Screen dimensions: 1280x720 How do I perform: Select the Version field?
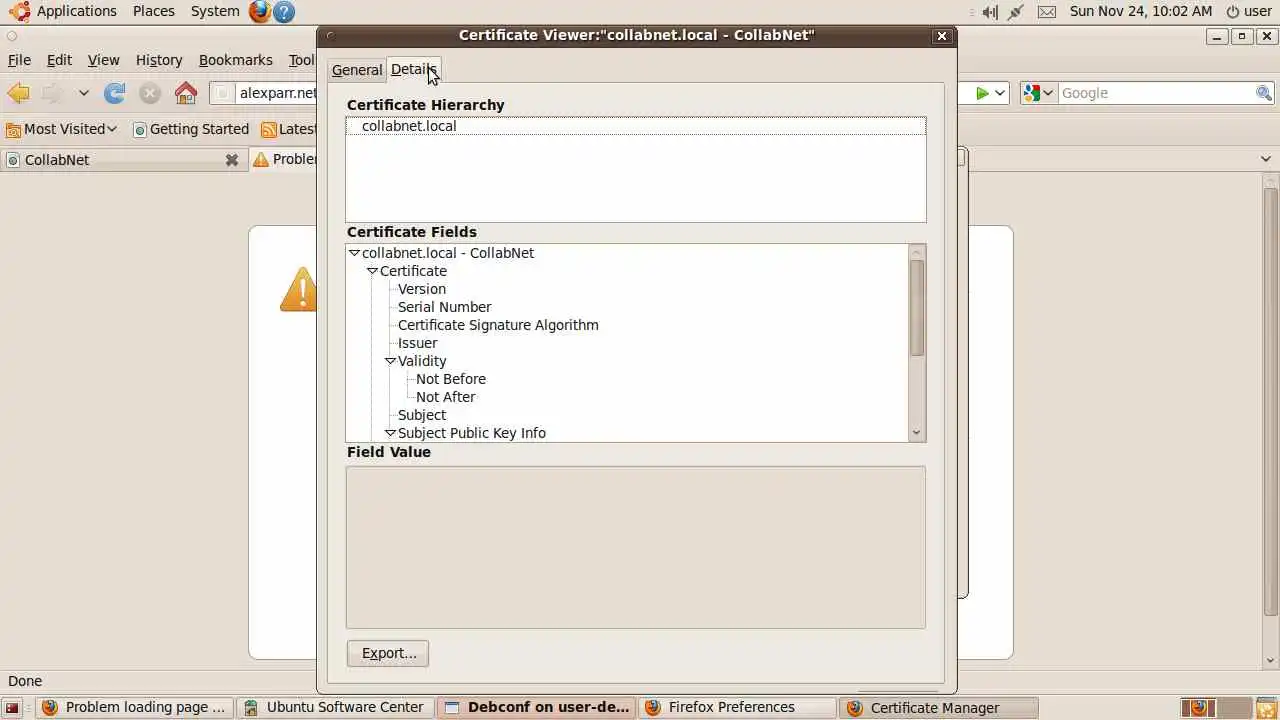pyautogui.click(x=422, y=289)
